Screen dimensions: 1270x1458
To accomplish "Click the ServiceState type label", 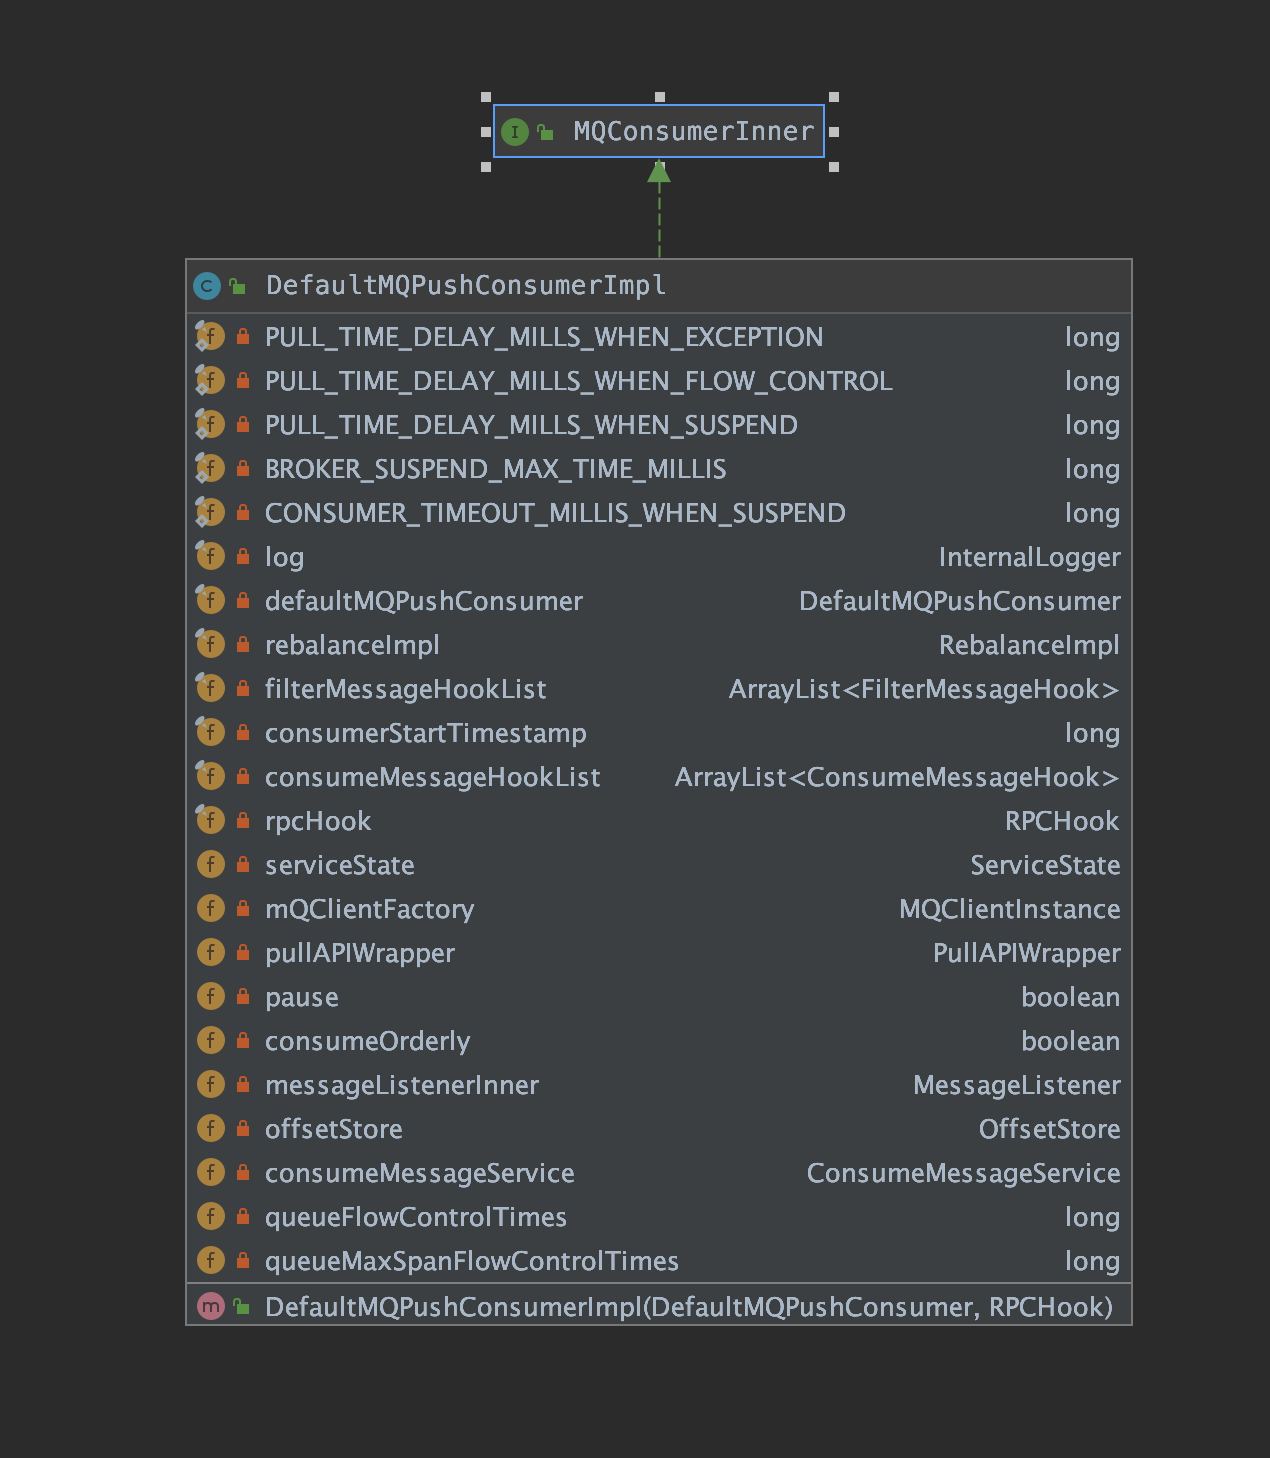I will [1045, 865].
